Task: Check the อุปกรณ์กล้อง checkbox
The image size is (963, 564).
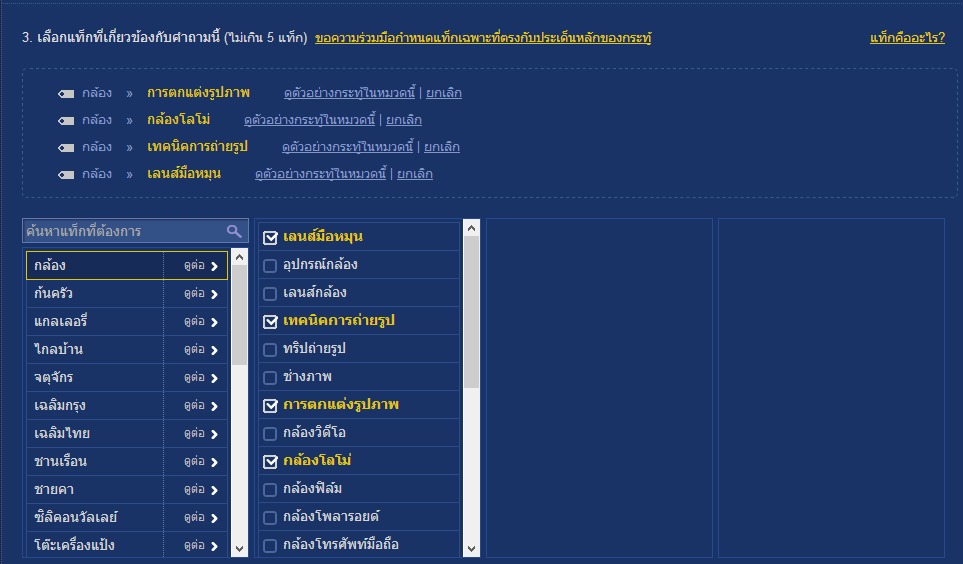Action: (270, 265)
